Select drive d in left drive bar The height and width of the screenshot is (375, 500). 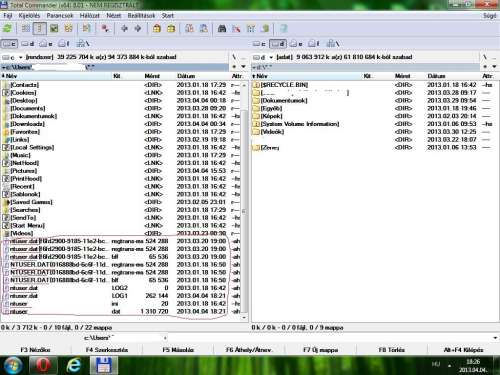tap(27, 44)
